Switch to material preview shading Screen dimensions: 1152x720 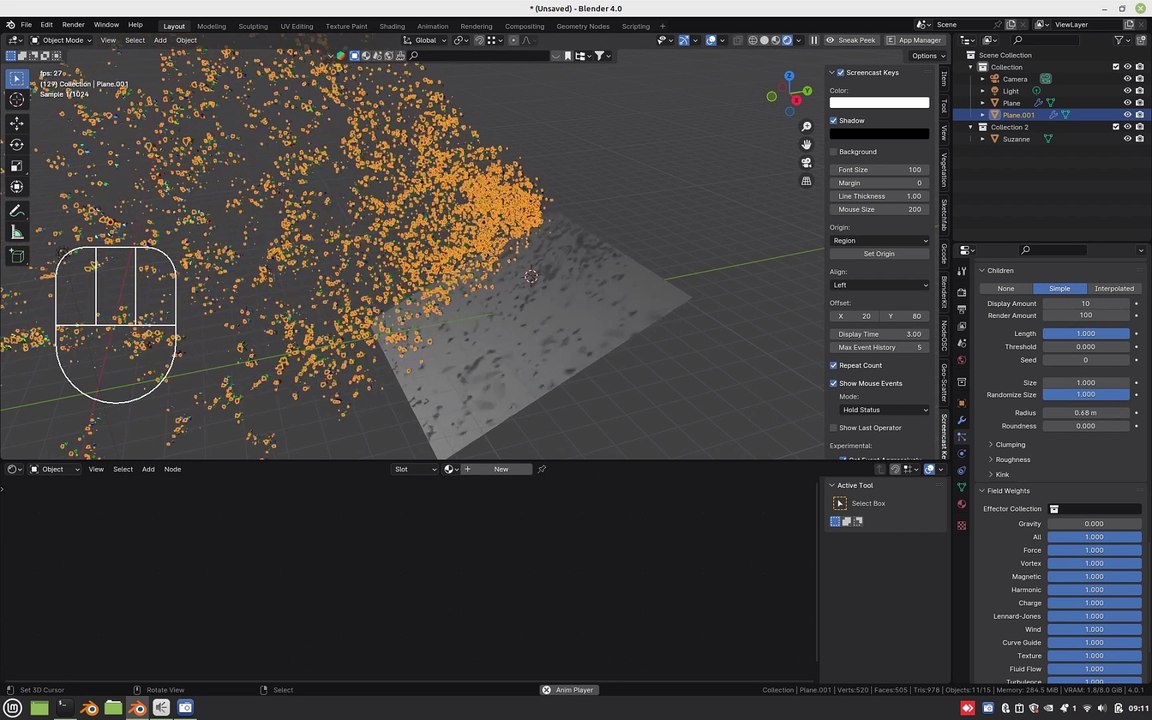(x=776, y=40)
